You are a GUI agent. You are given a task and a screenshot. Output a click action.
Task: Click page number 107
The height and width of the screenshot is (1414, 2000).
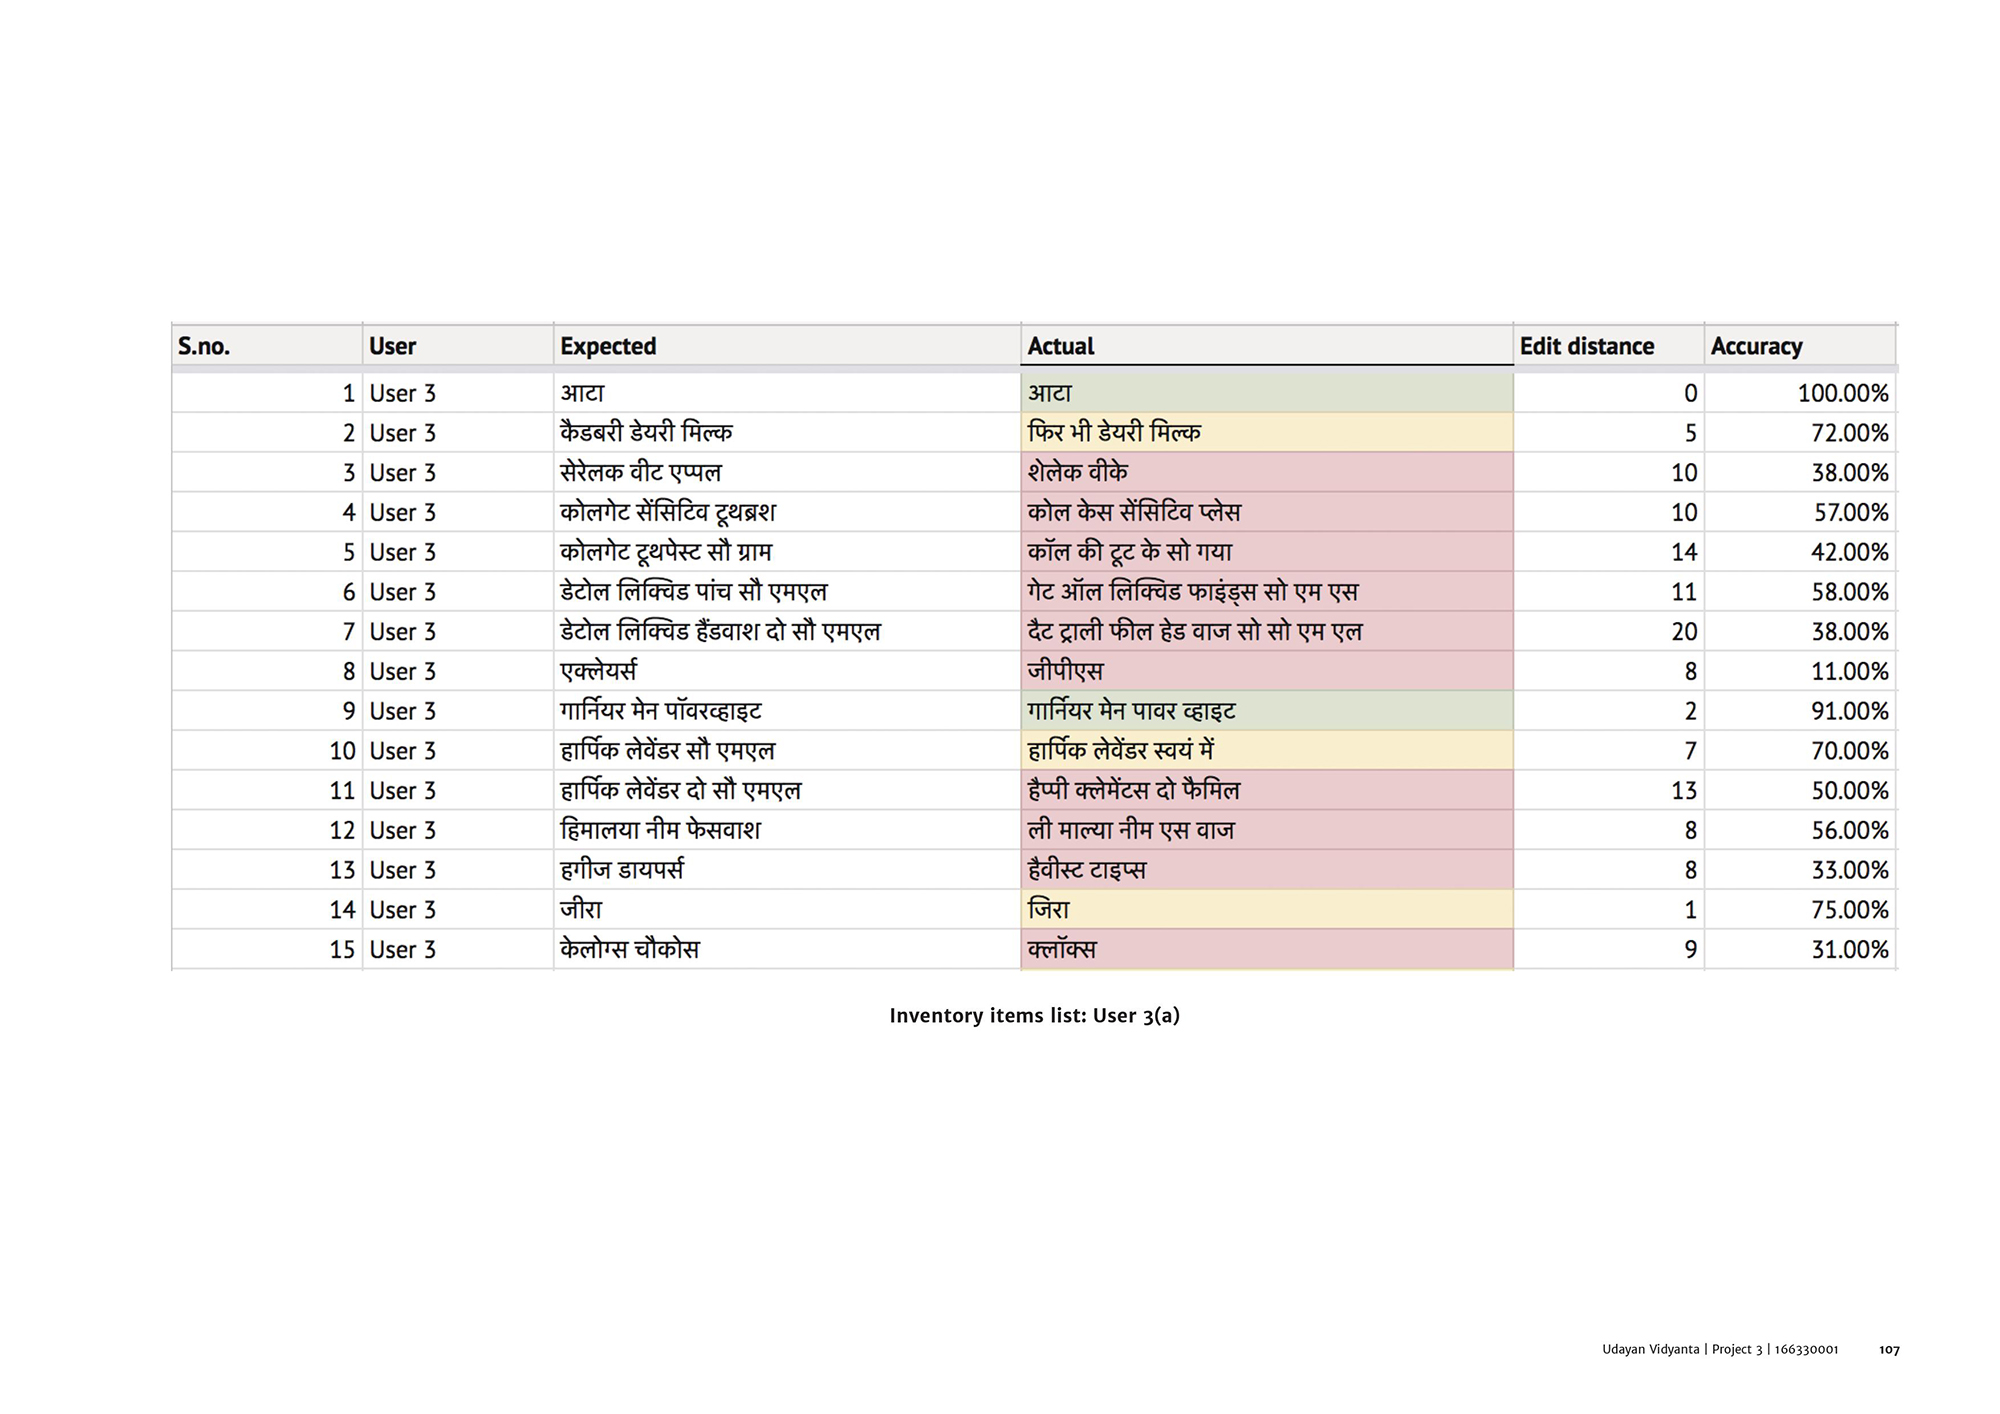(1888, 1350)
